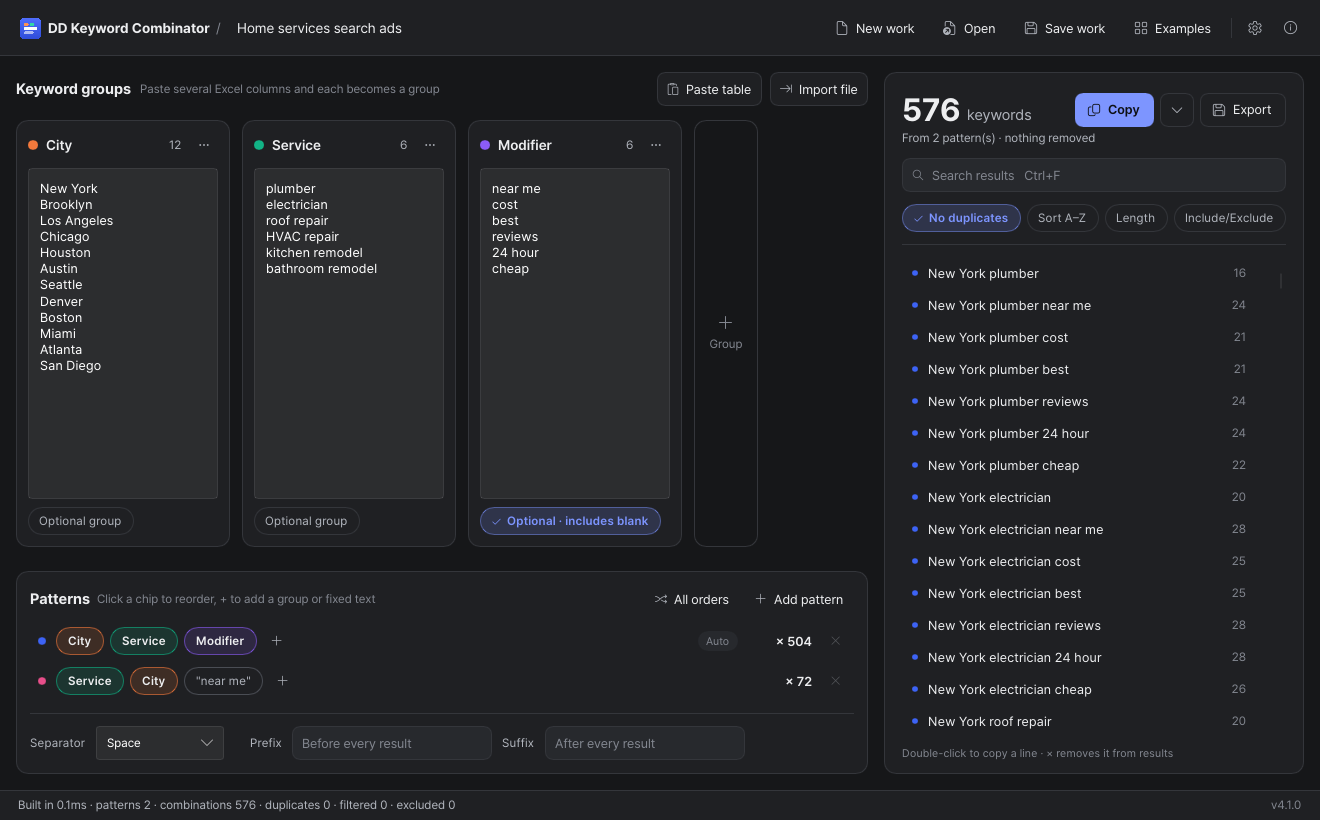Click the Add pattern button
Viewport: 1320px width, 820px height.
pos(798,599)
